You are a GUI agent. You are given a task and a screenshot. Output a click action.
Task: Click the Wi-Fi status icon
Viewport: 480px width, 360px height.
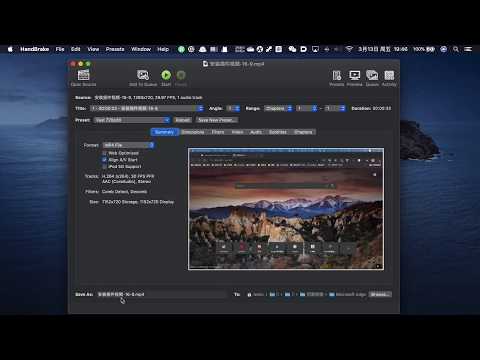(x=349, y=49)
